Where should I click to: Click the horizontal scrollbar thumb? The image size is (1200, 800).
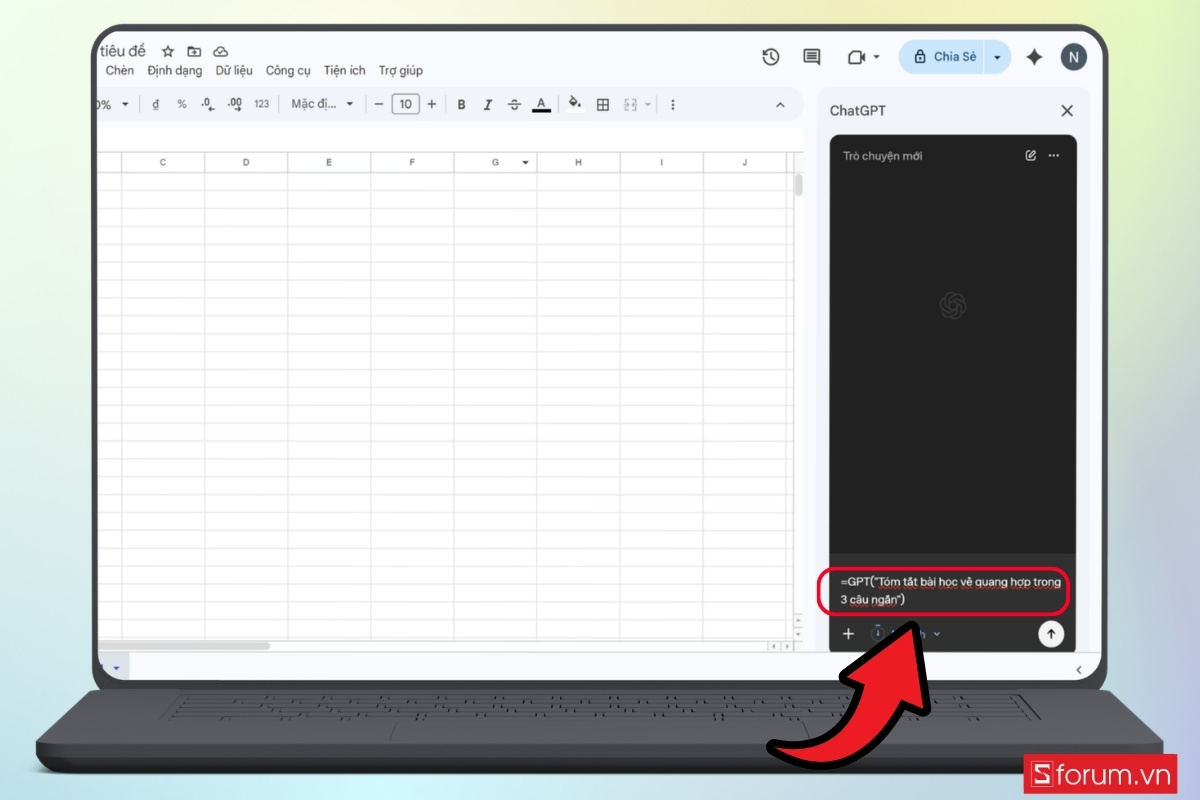[183, 646]
